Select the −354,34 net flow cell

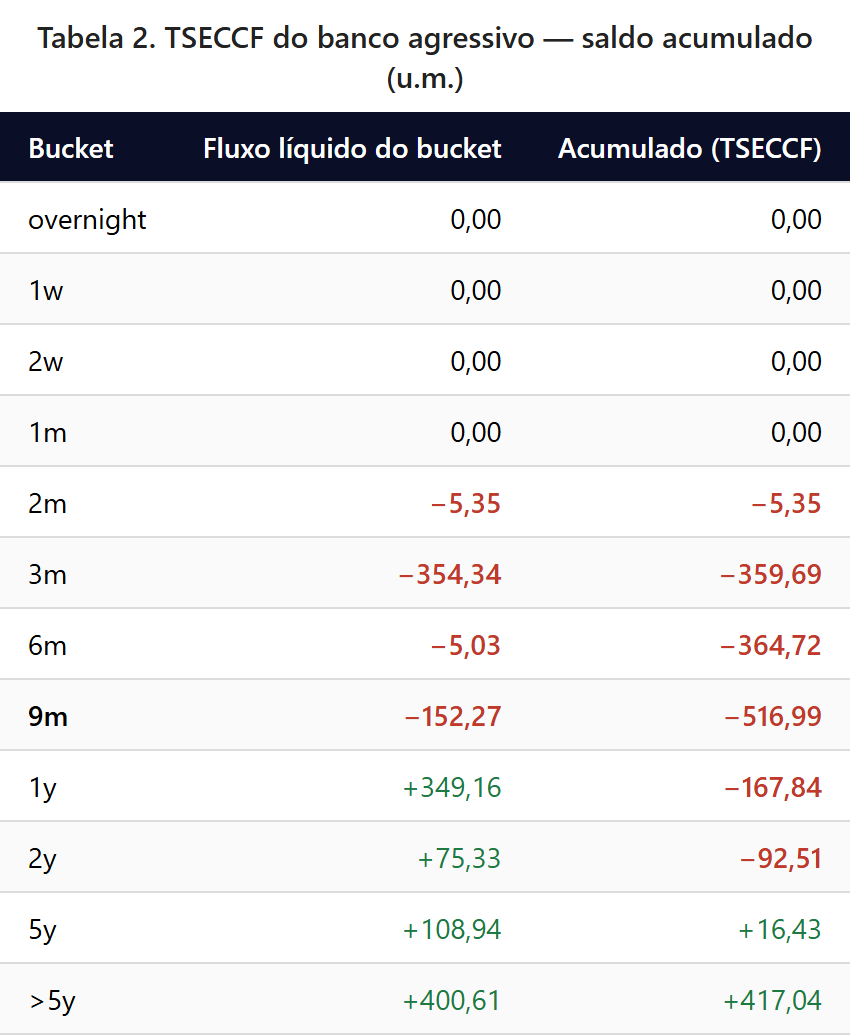pyautogui.click(x=449, y=575)
